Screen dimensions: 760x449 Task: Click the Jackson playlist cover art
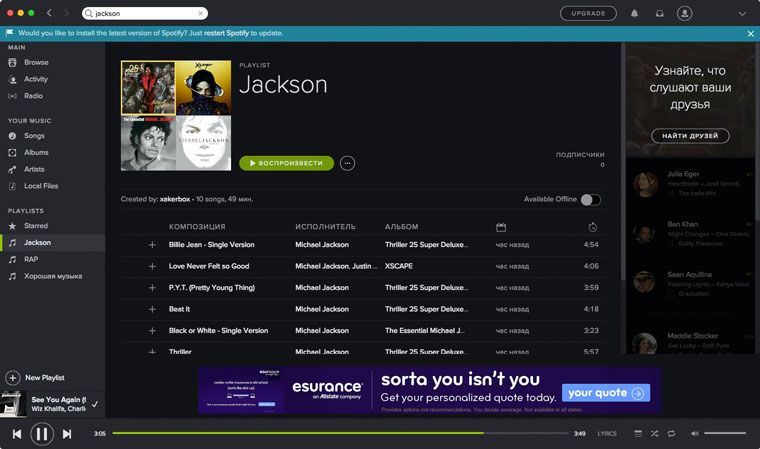[x=176, y=115]
